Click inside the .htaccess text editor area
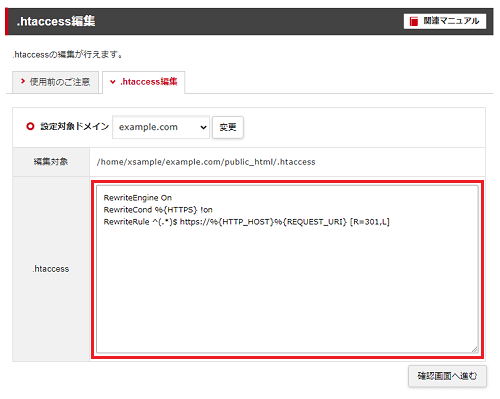Screen dimensions: 500x399 (x=287, y=269)
